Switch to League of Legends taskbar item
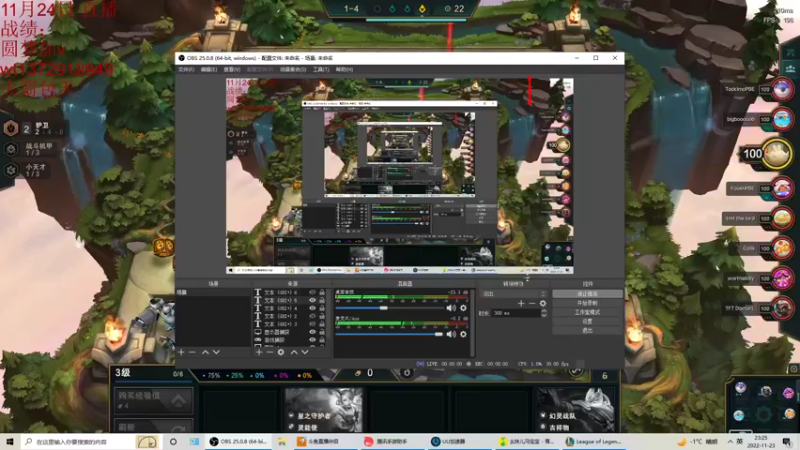The width and height of the screenshot is (800, 450). [x=594, y=441]
